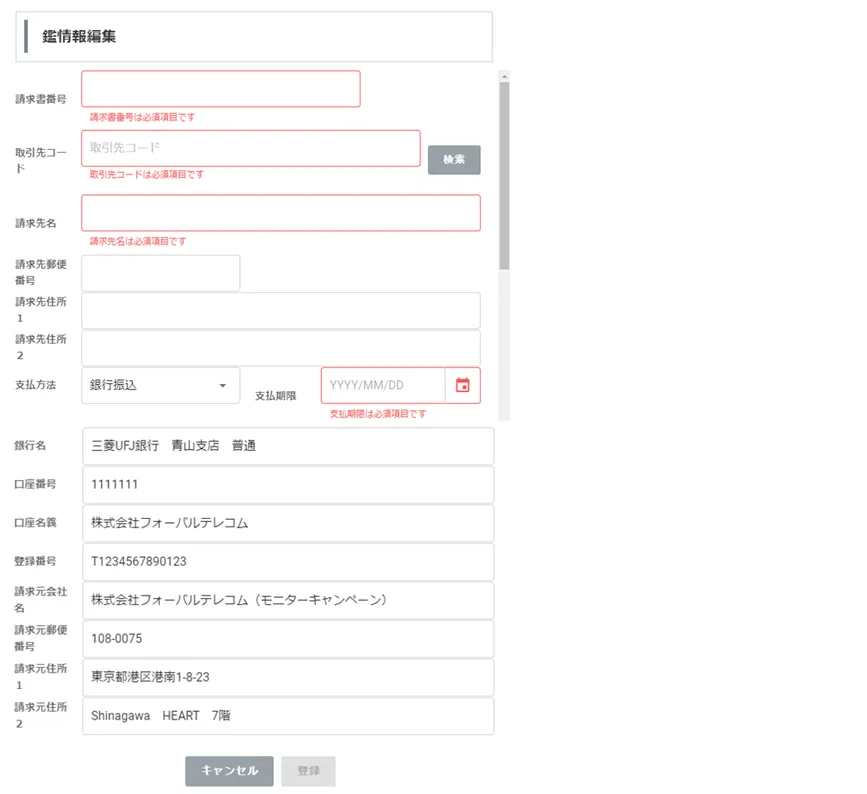Click the error text 請求先名は必須項目です
The width and height of the screenshot is (867, 794).
coord(138,241)
